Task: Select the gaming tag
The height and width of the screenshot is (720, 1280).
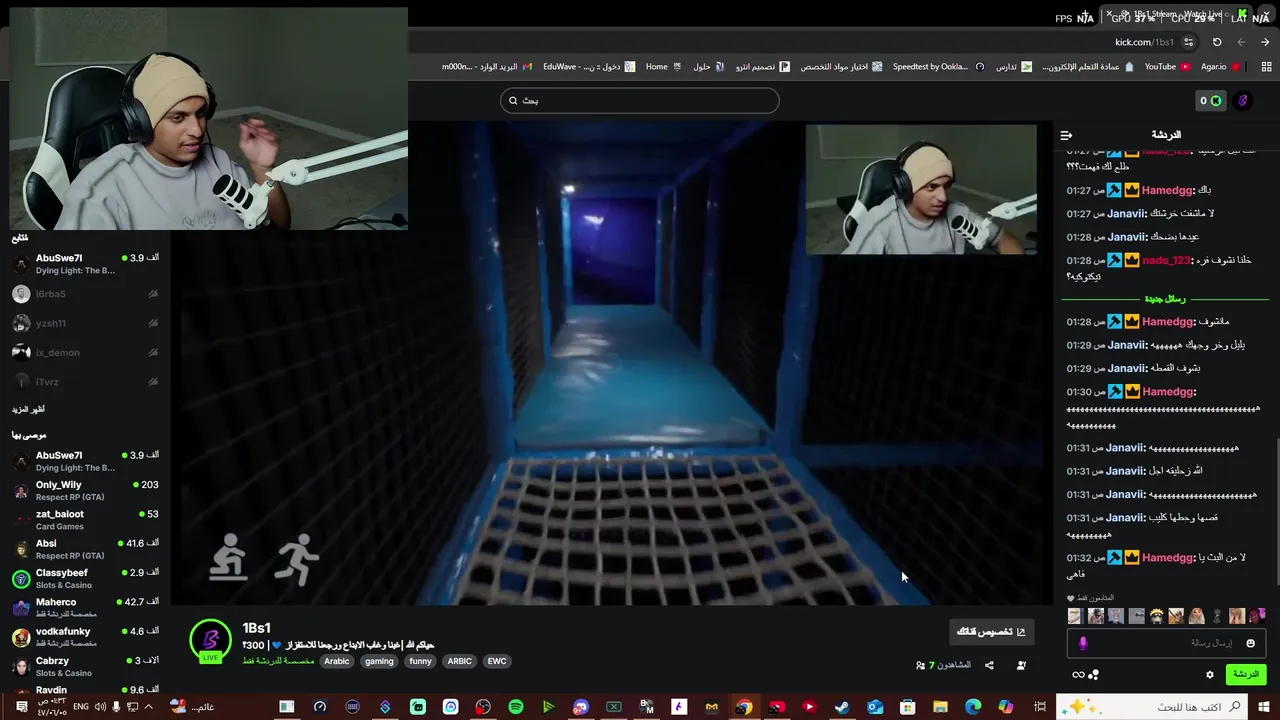Action: click(x=379, y=661)
